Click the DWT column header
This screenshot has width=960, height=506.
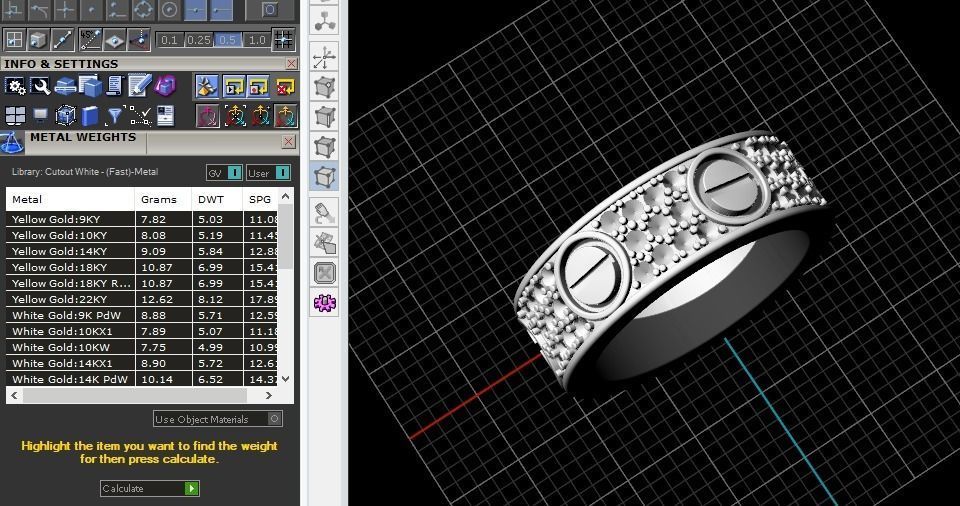click(x=217, y=199)
